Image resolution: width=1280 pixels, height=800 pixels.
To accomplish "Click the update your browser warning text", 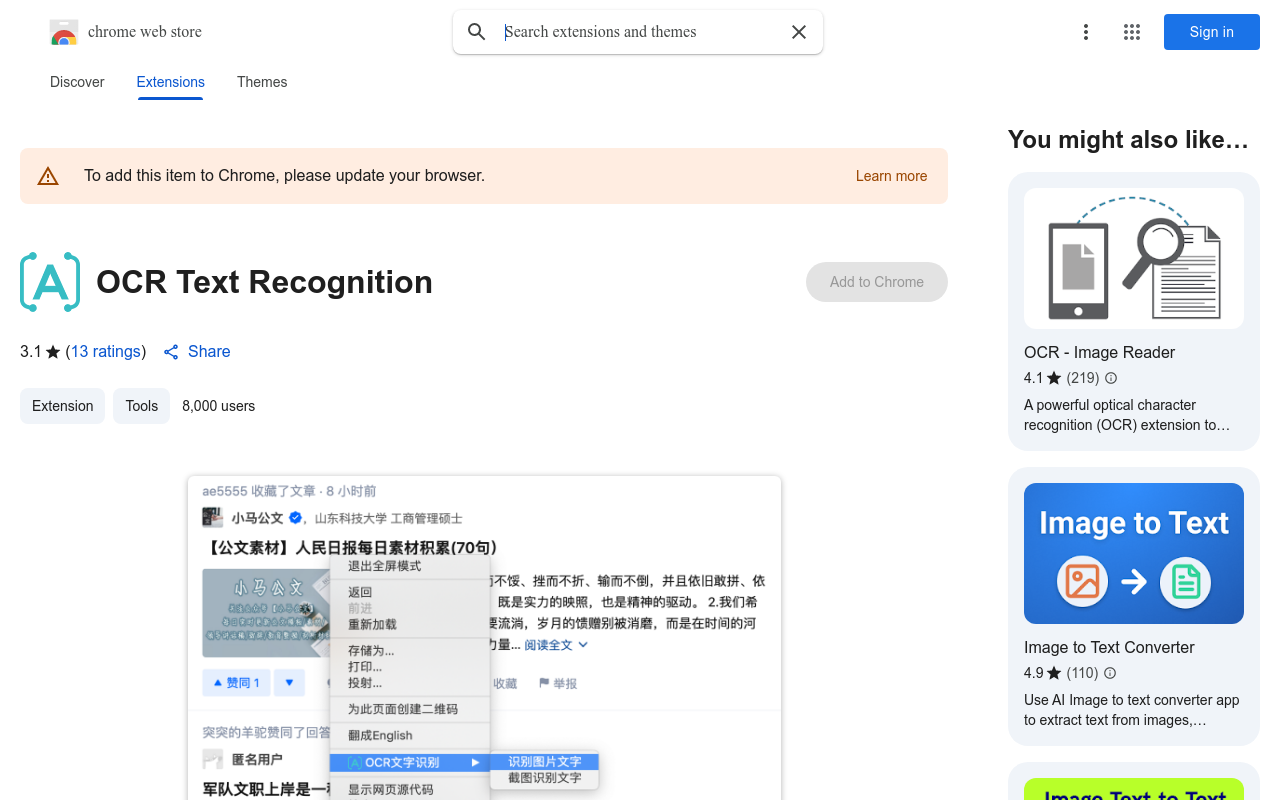I will point(284,176).
